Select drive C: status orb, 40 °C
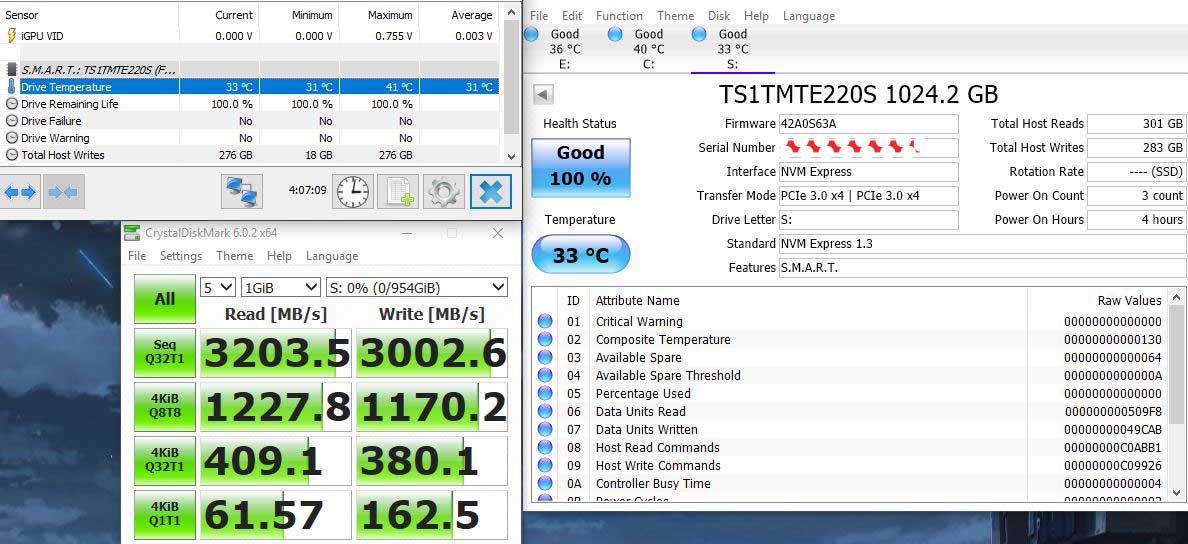This screenshot has width=1188, height=544. tap(615, 34)
